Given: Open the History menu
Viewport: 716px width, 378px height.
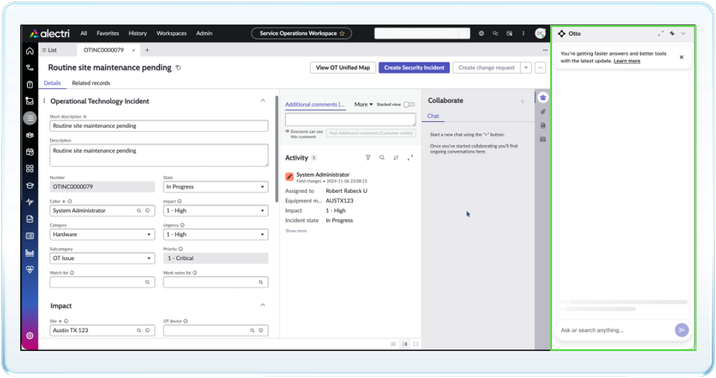Looking at the screenshot, I should pos(137,33).
